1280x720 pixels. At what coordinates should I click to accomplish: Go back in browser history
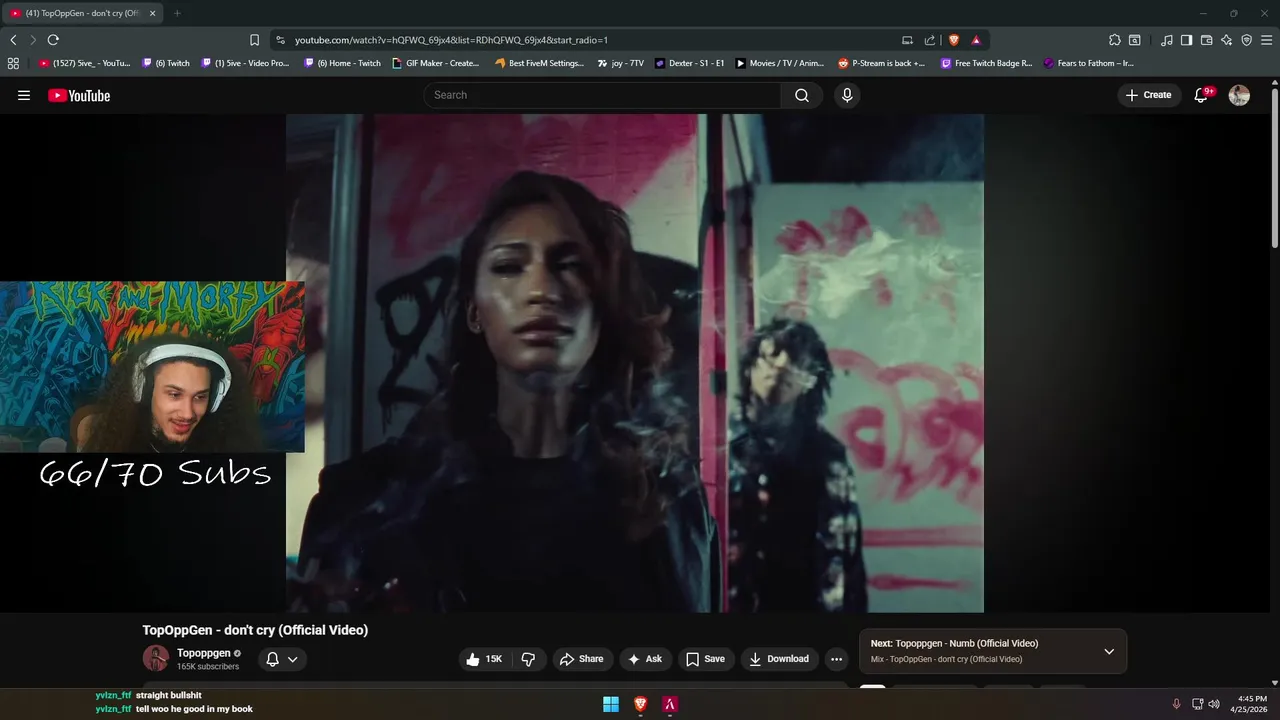point(13,40)
